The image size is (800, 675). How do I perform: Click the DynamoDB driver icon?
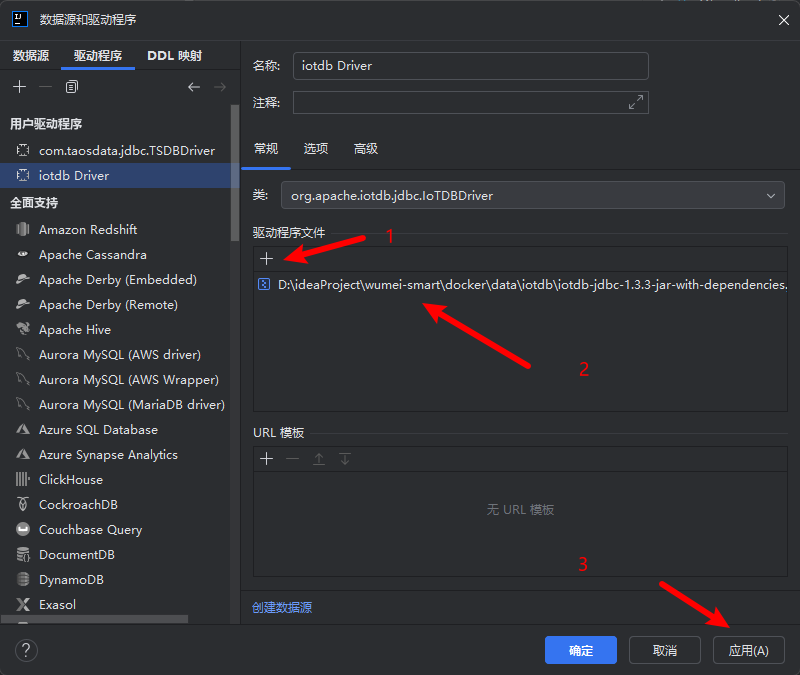point(23,579)
